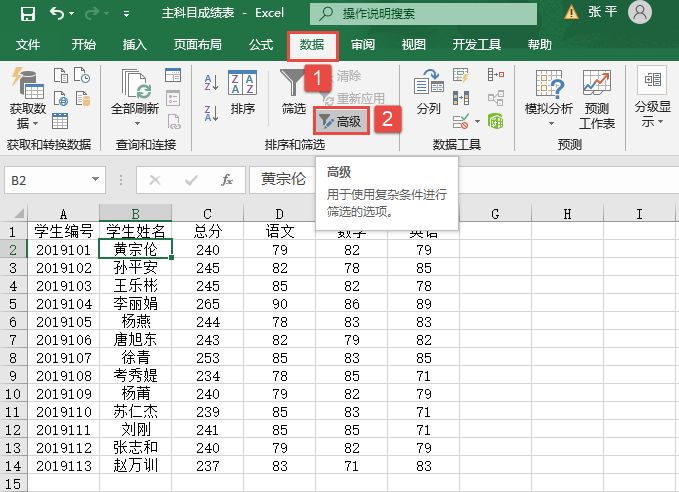The image size is (679, 492).
Task: Click the Flash Fill icon
Action: tap(461, 75)
